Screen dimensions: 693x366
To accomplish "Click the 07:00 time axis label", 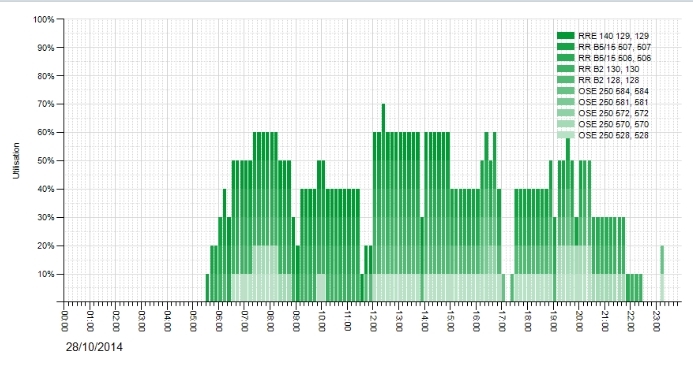I will 244,320.
